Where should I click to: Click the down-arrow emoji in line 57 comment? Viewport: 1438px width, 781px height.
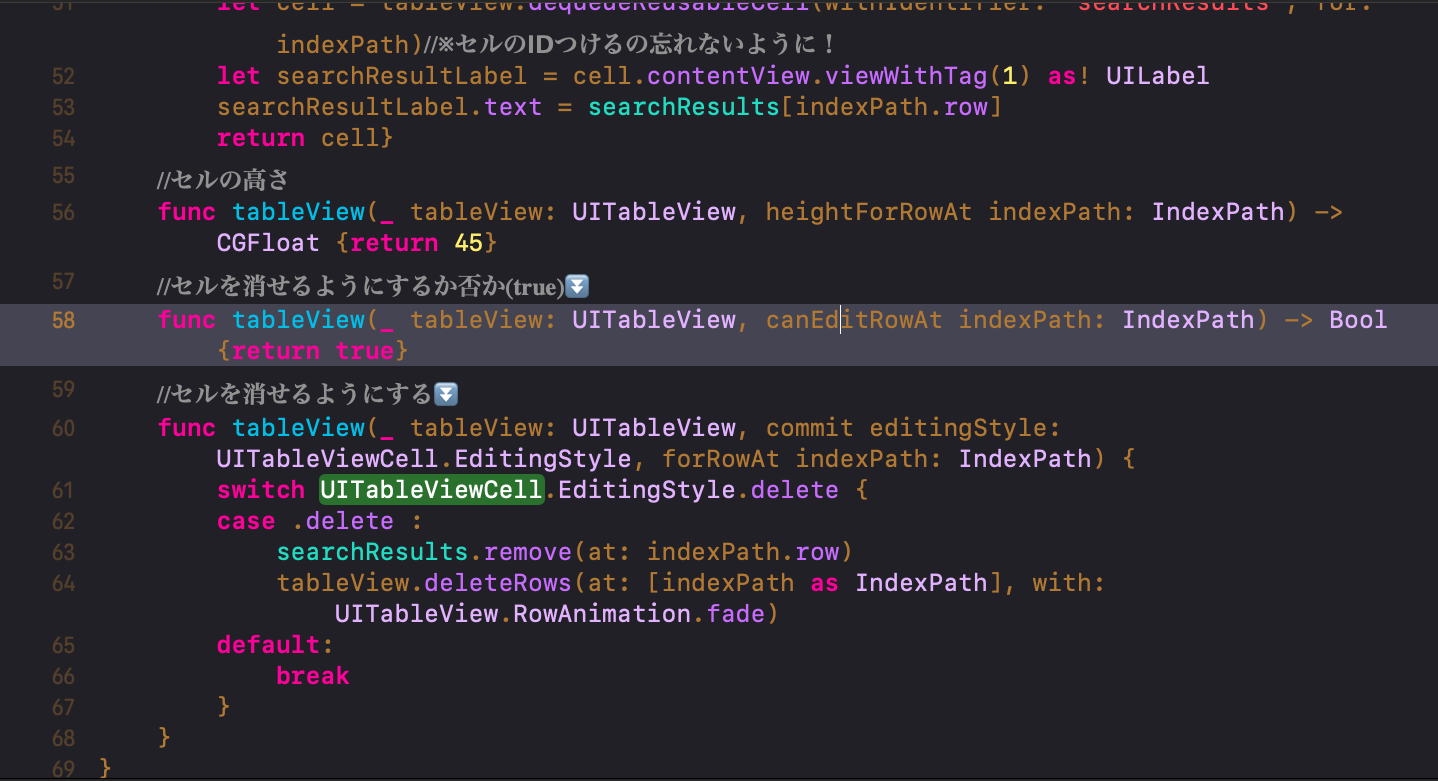[577, 288]
